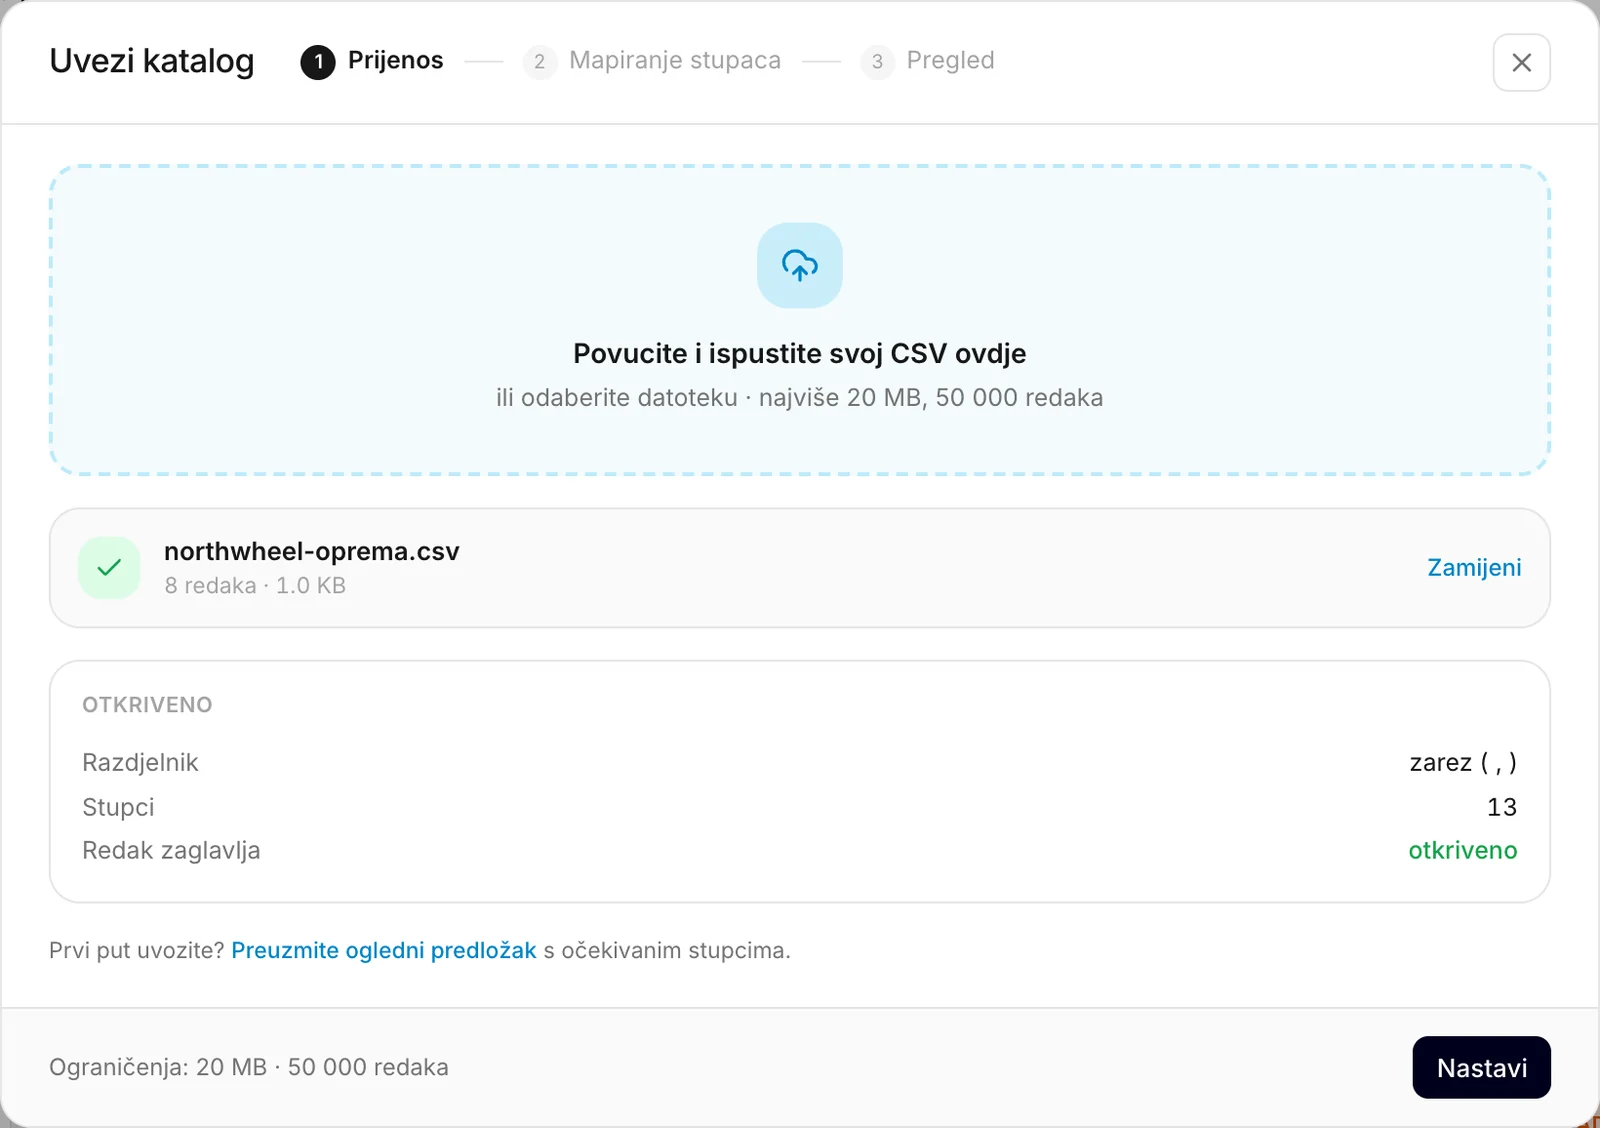Click step number 1 circle

coord(318,62)
